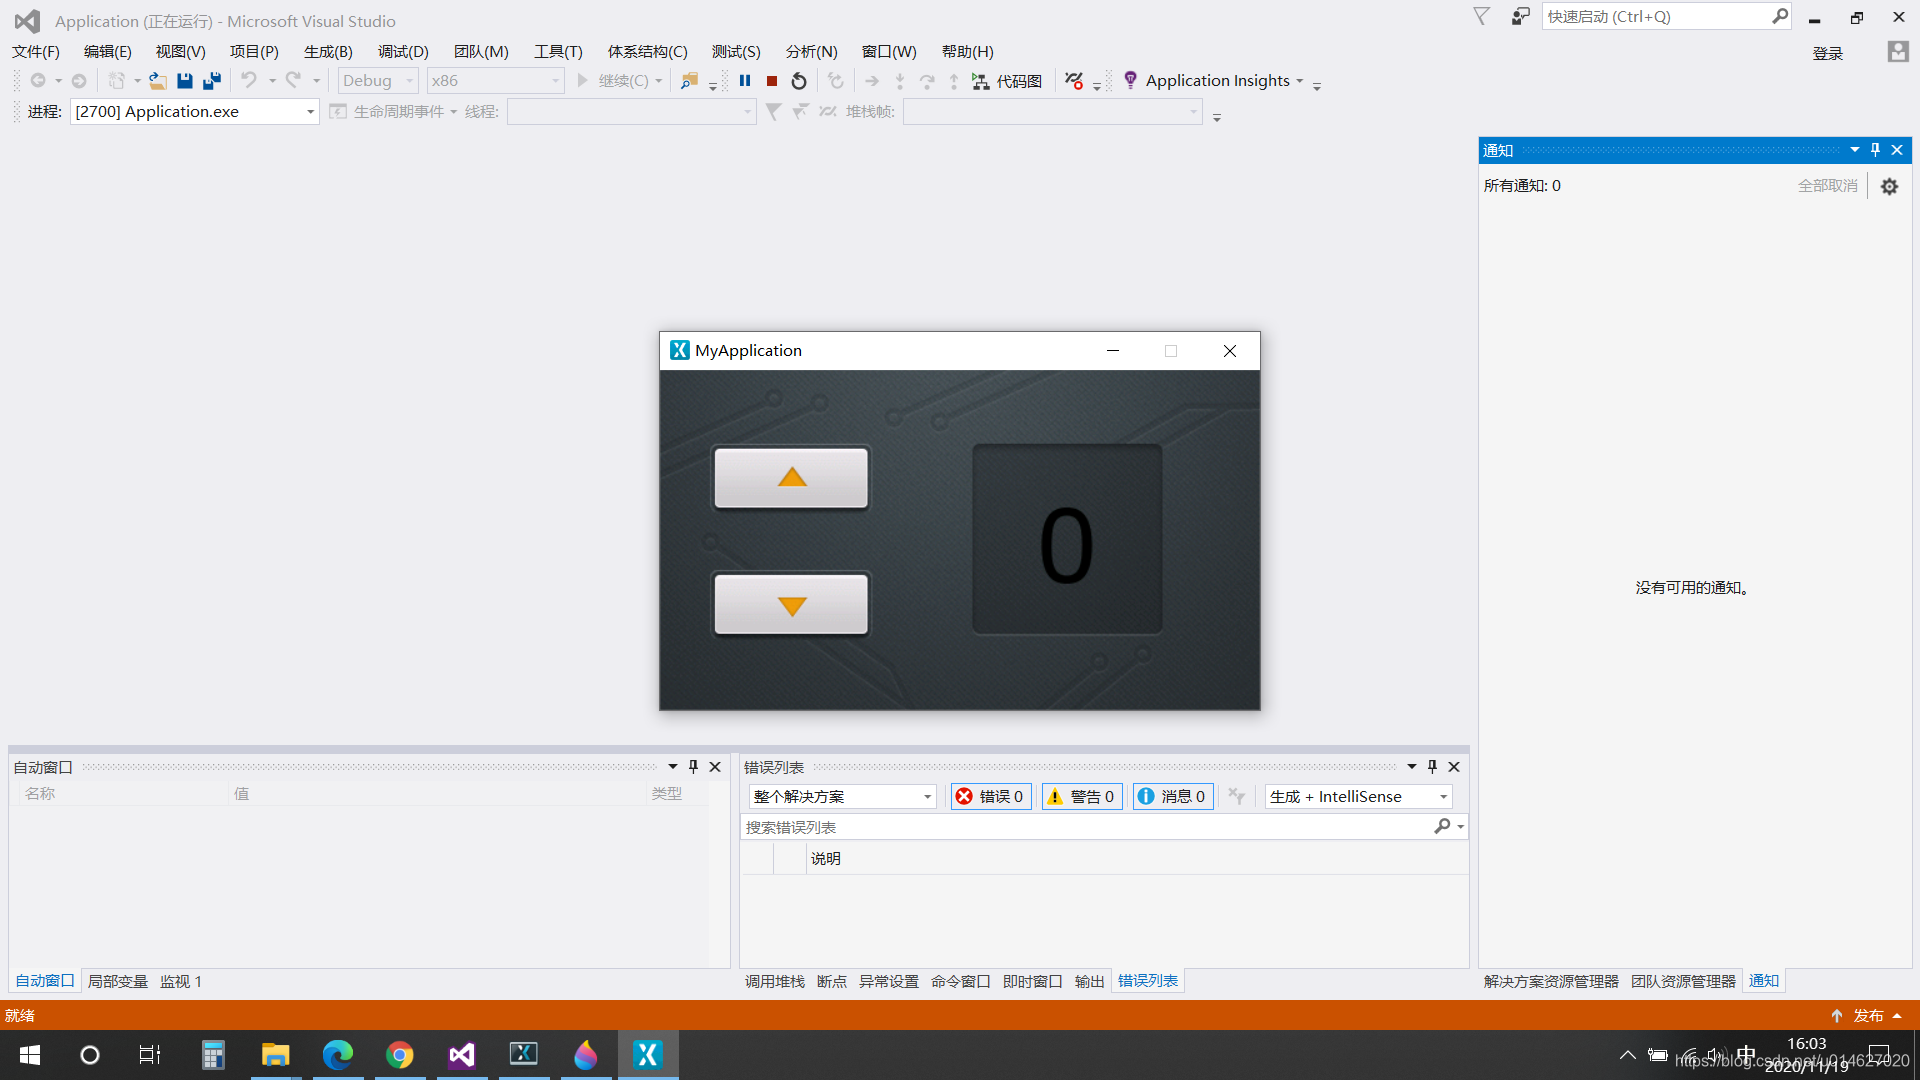This screenshot has width=1920, height=1080.
Task: Open notification settings gear icon
Action: point(1889,186)
